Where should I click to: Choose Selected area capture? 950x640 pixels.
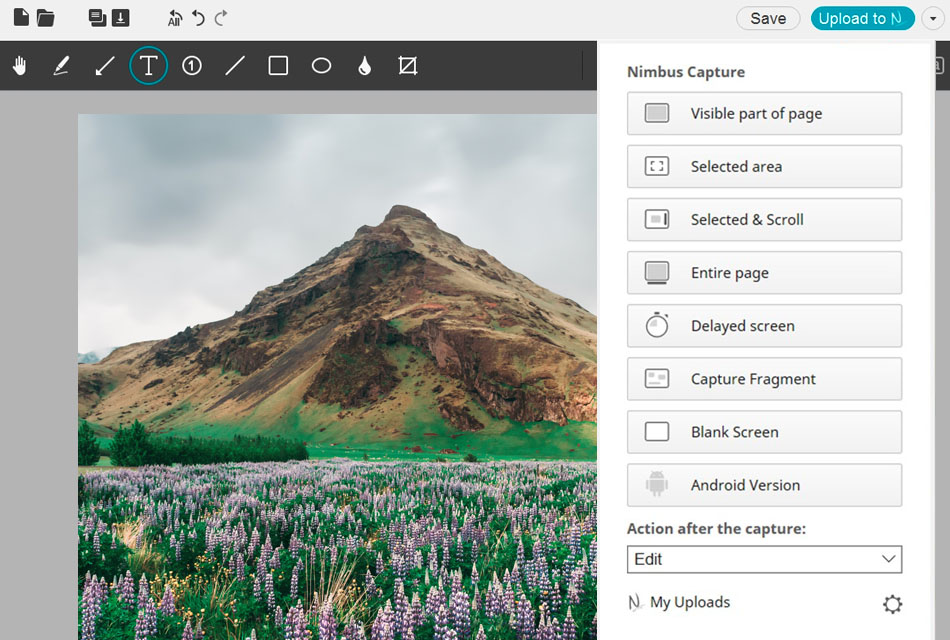764,166
